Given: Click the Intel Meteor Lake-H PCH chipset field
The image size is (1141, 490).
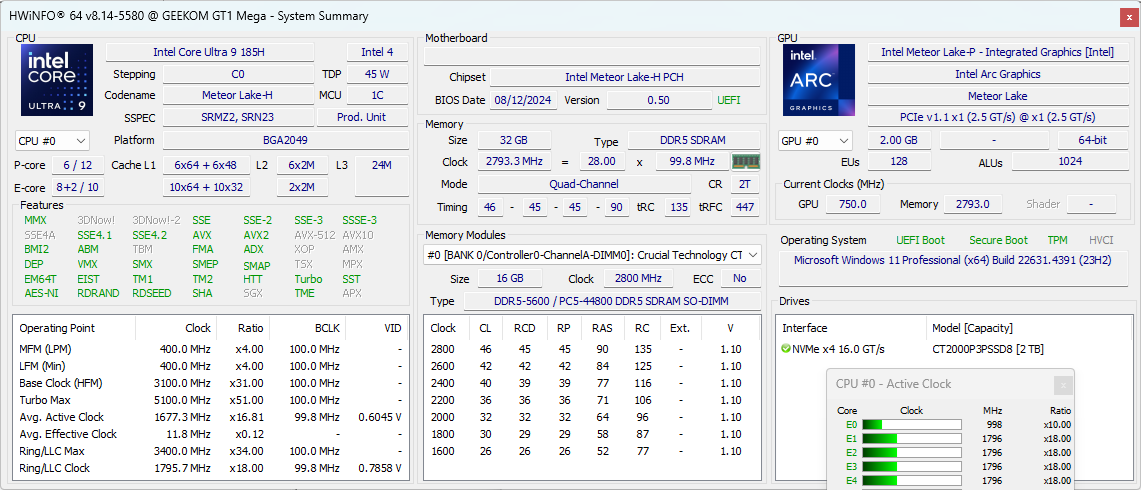Looking at the screenshot, I should point(624,77).
